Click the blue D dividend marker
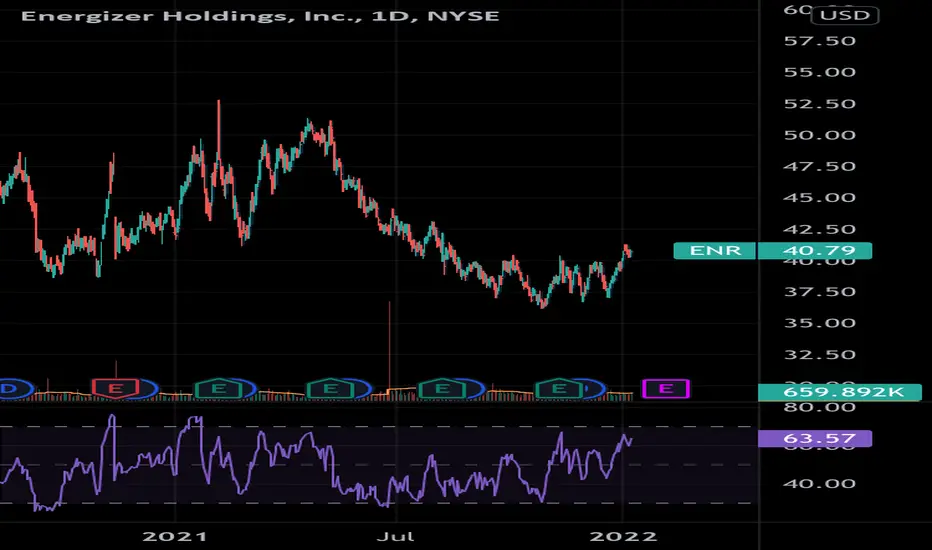 coord(11,389)
